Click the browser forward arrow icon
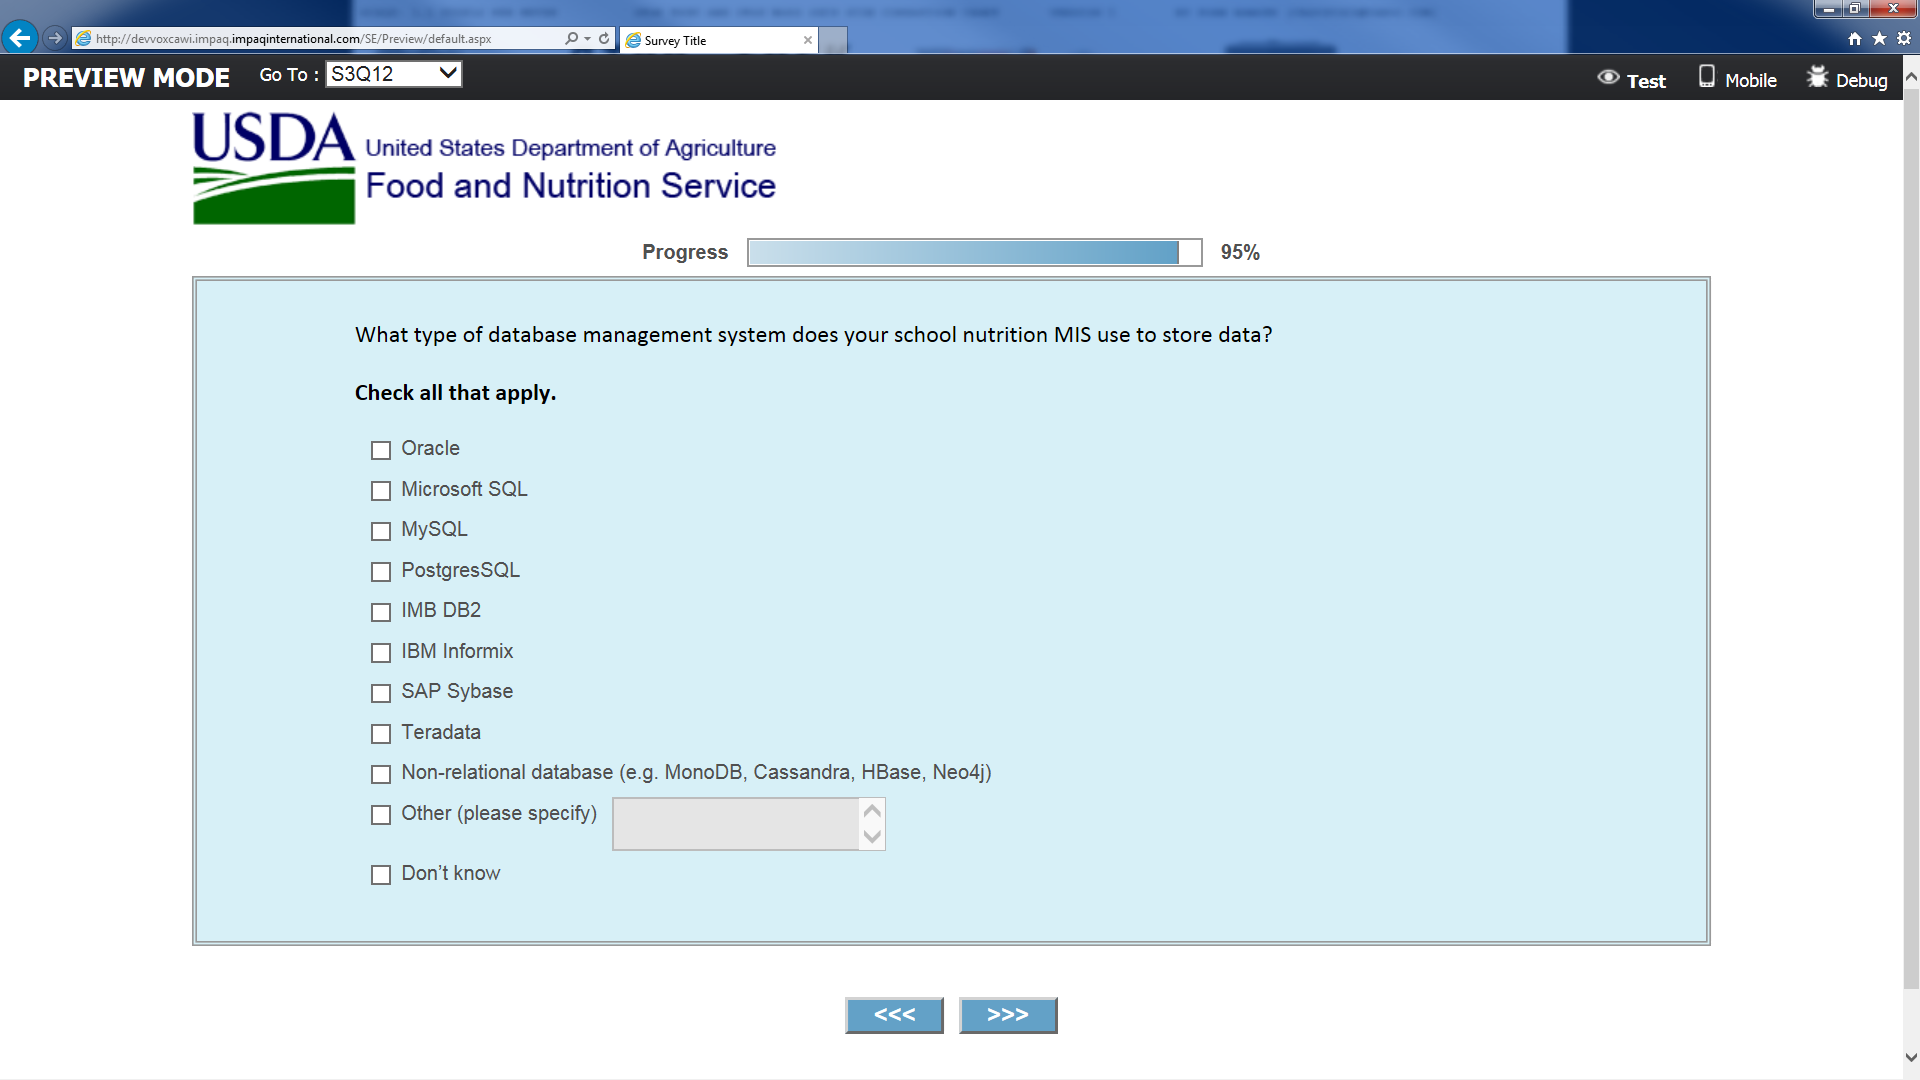The height and width of the screenshot is (1080, 1920). tap(55, 38)
